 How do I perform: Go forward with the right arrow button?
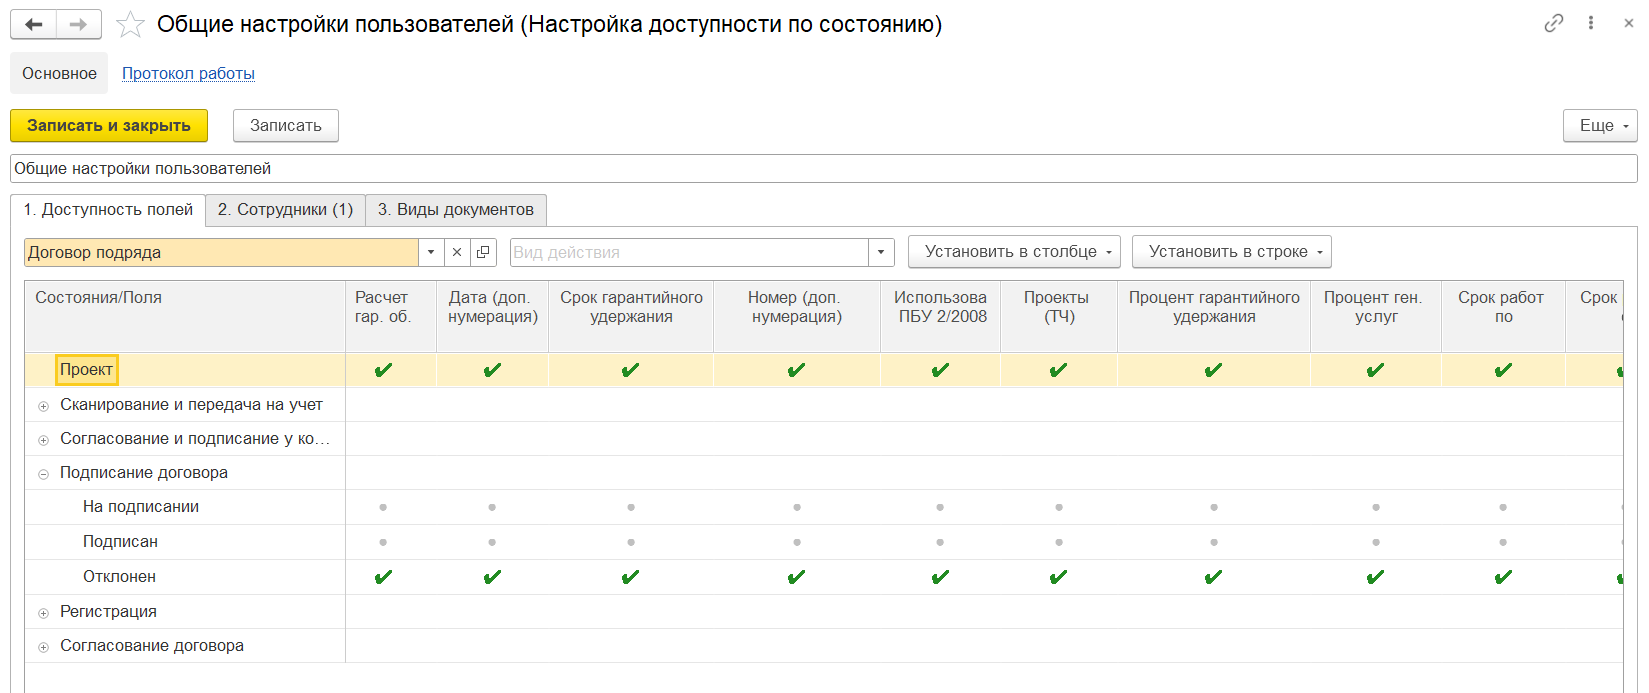click(x=78, y=24)
